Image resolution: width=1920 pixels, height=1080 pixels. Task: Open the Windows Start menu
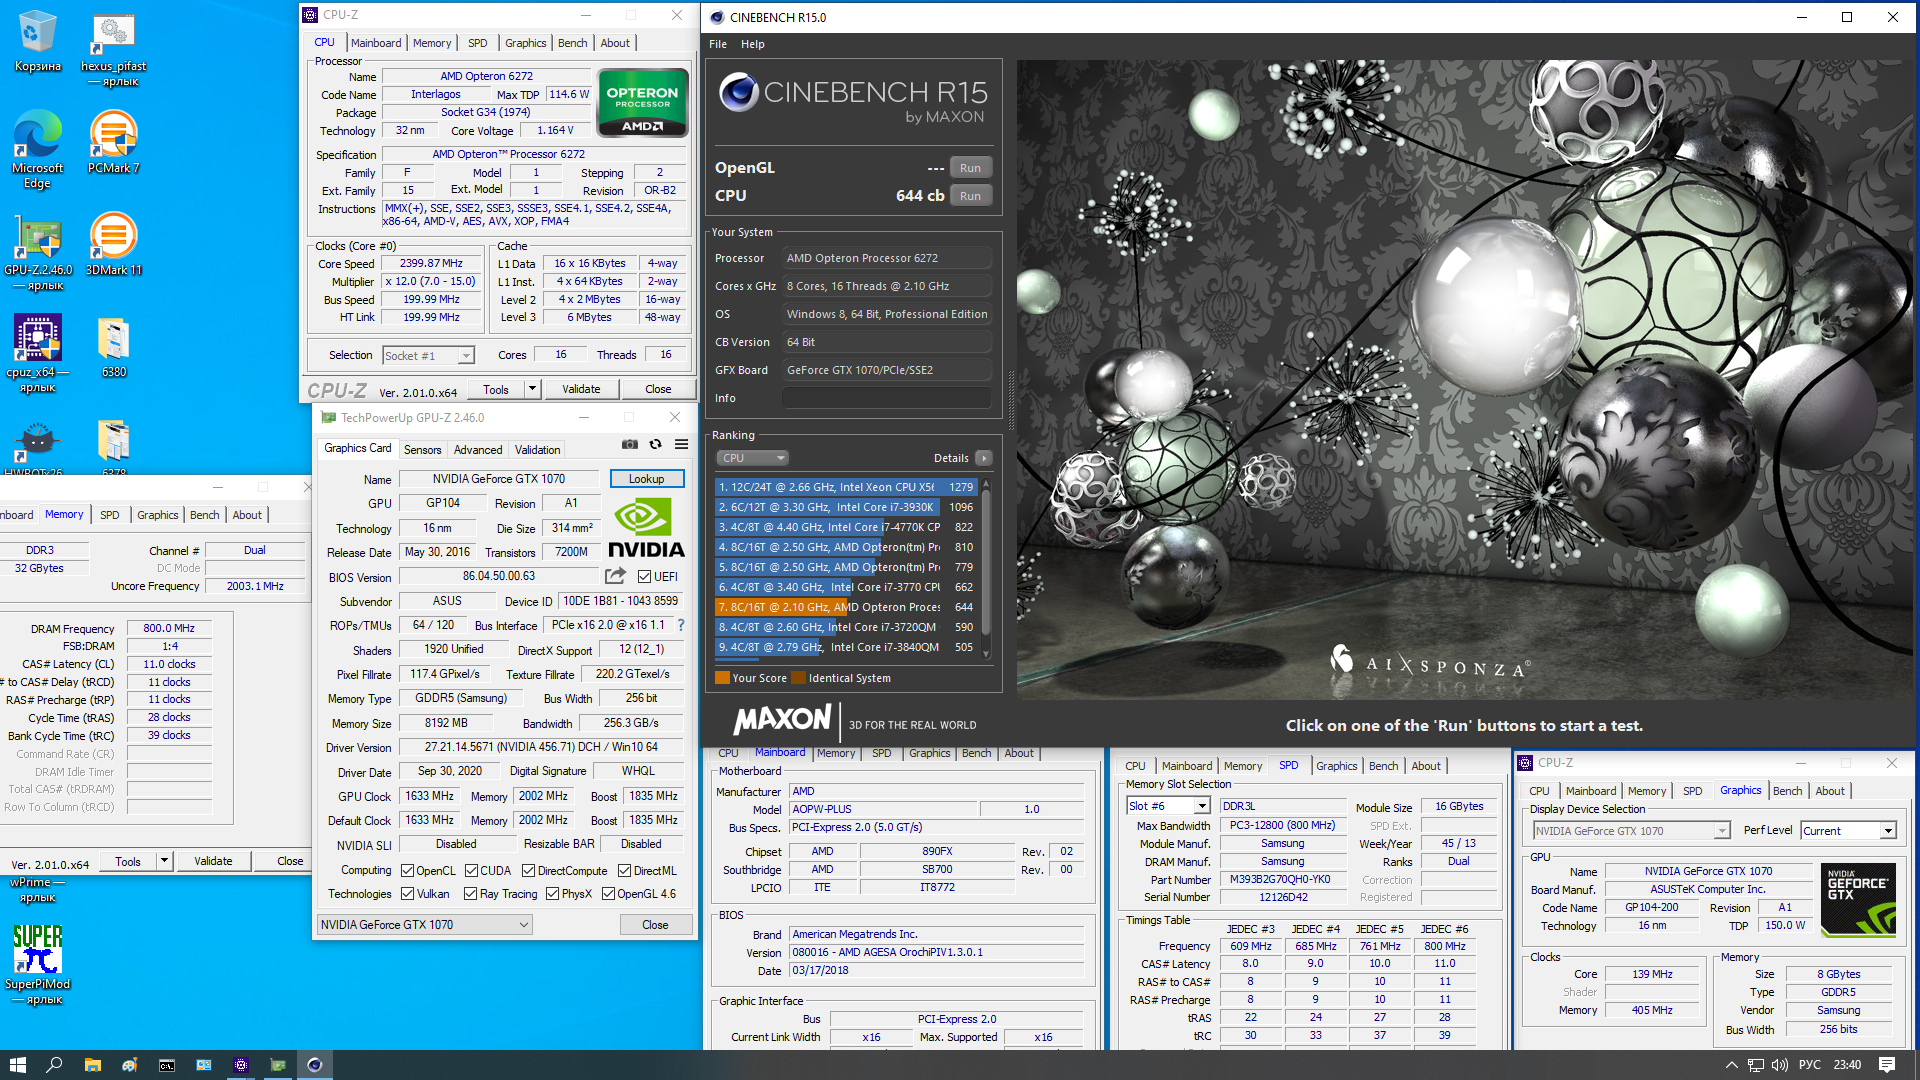[18, 1065]
